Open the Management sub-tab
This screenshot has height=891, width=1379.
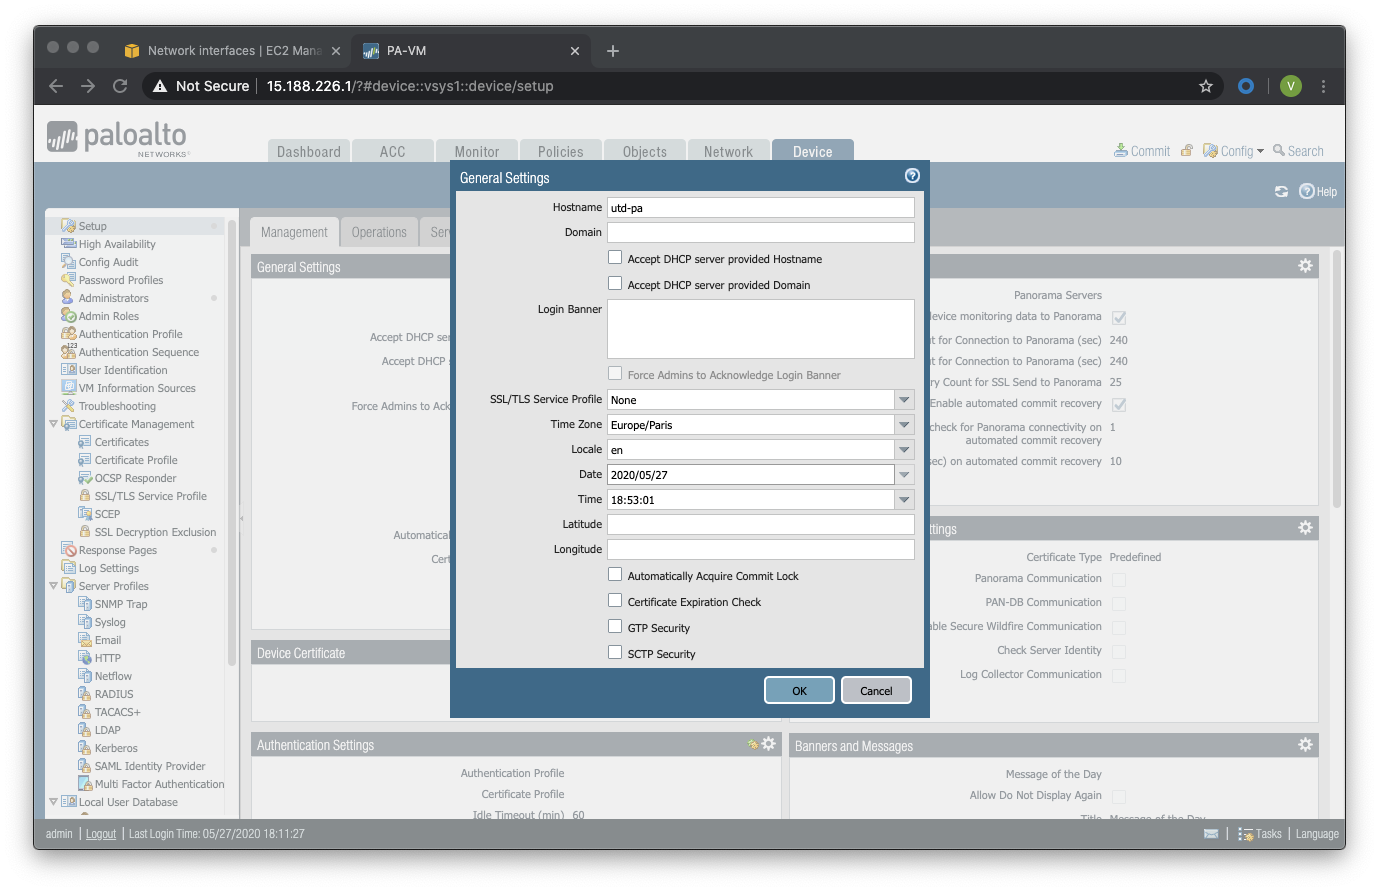coord(294,232)
